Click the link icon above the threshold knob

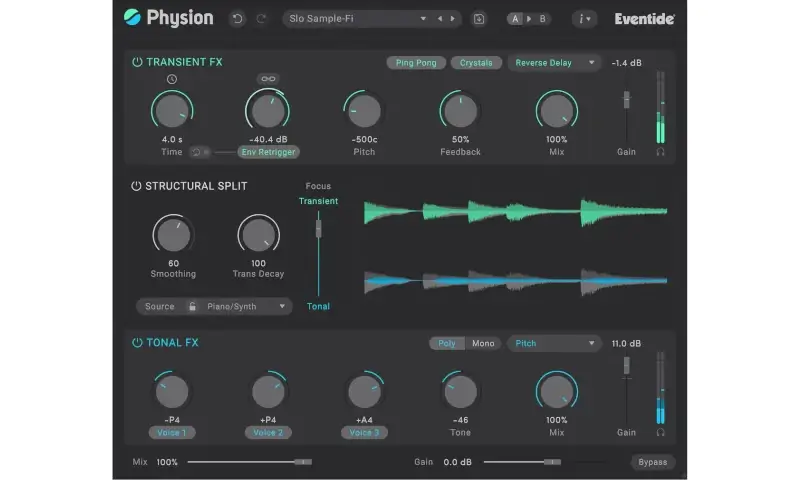coord(267,79)
